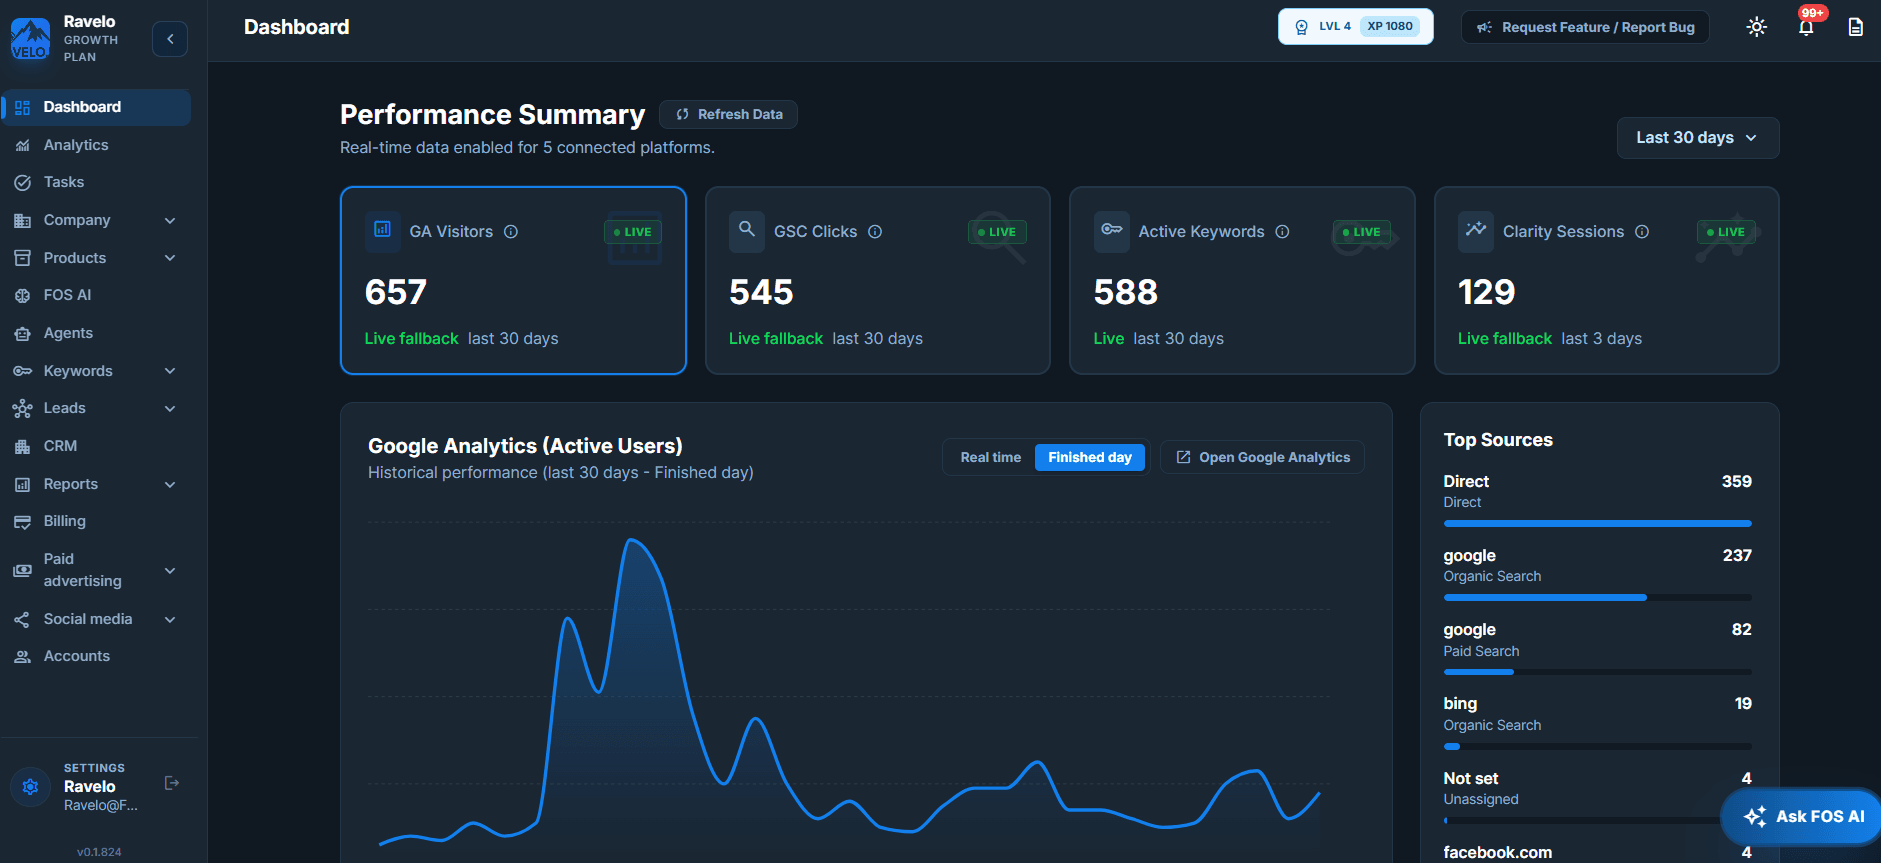Click the Social media share icon
The image size is (1881, 863).
22,620
